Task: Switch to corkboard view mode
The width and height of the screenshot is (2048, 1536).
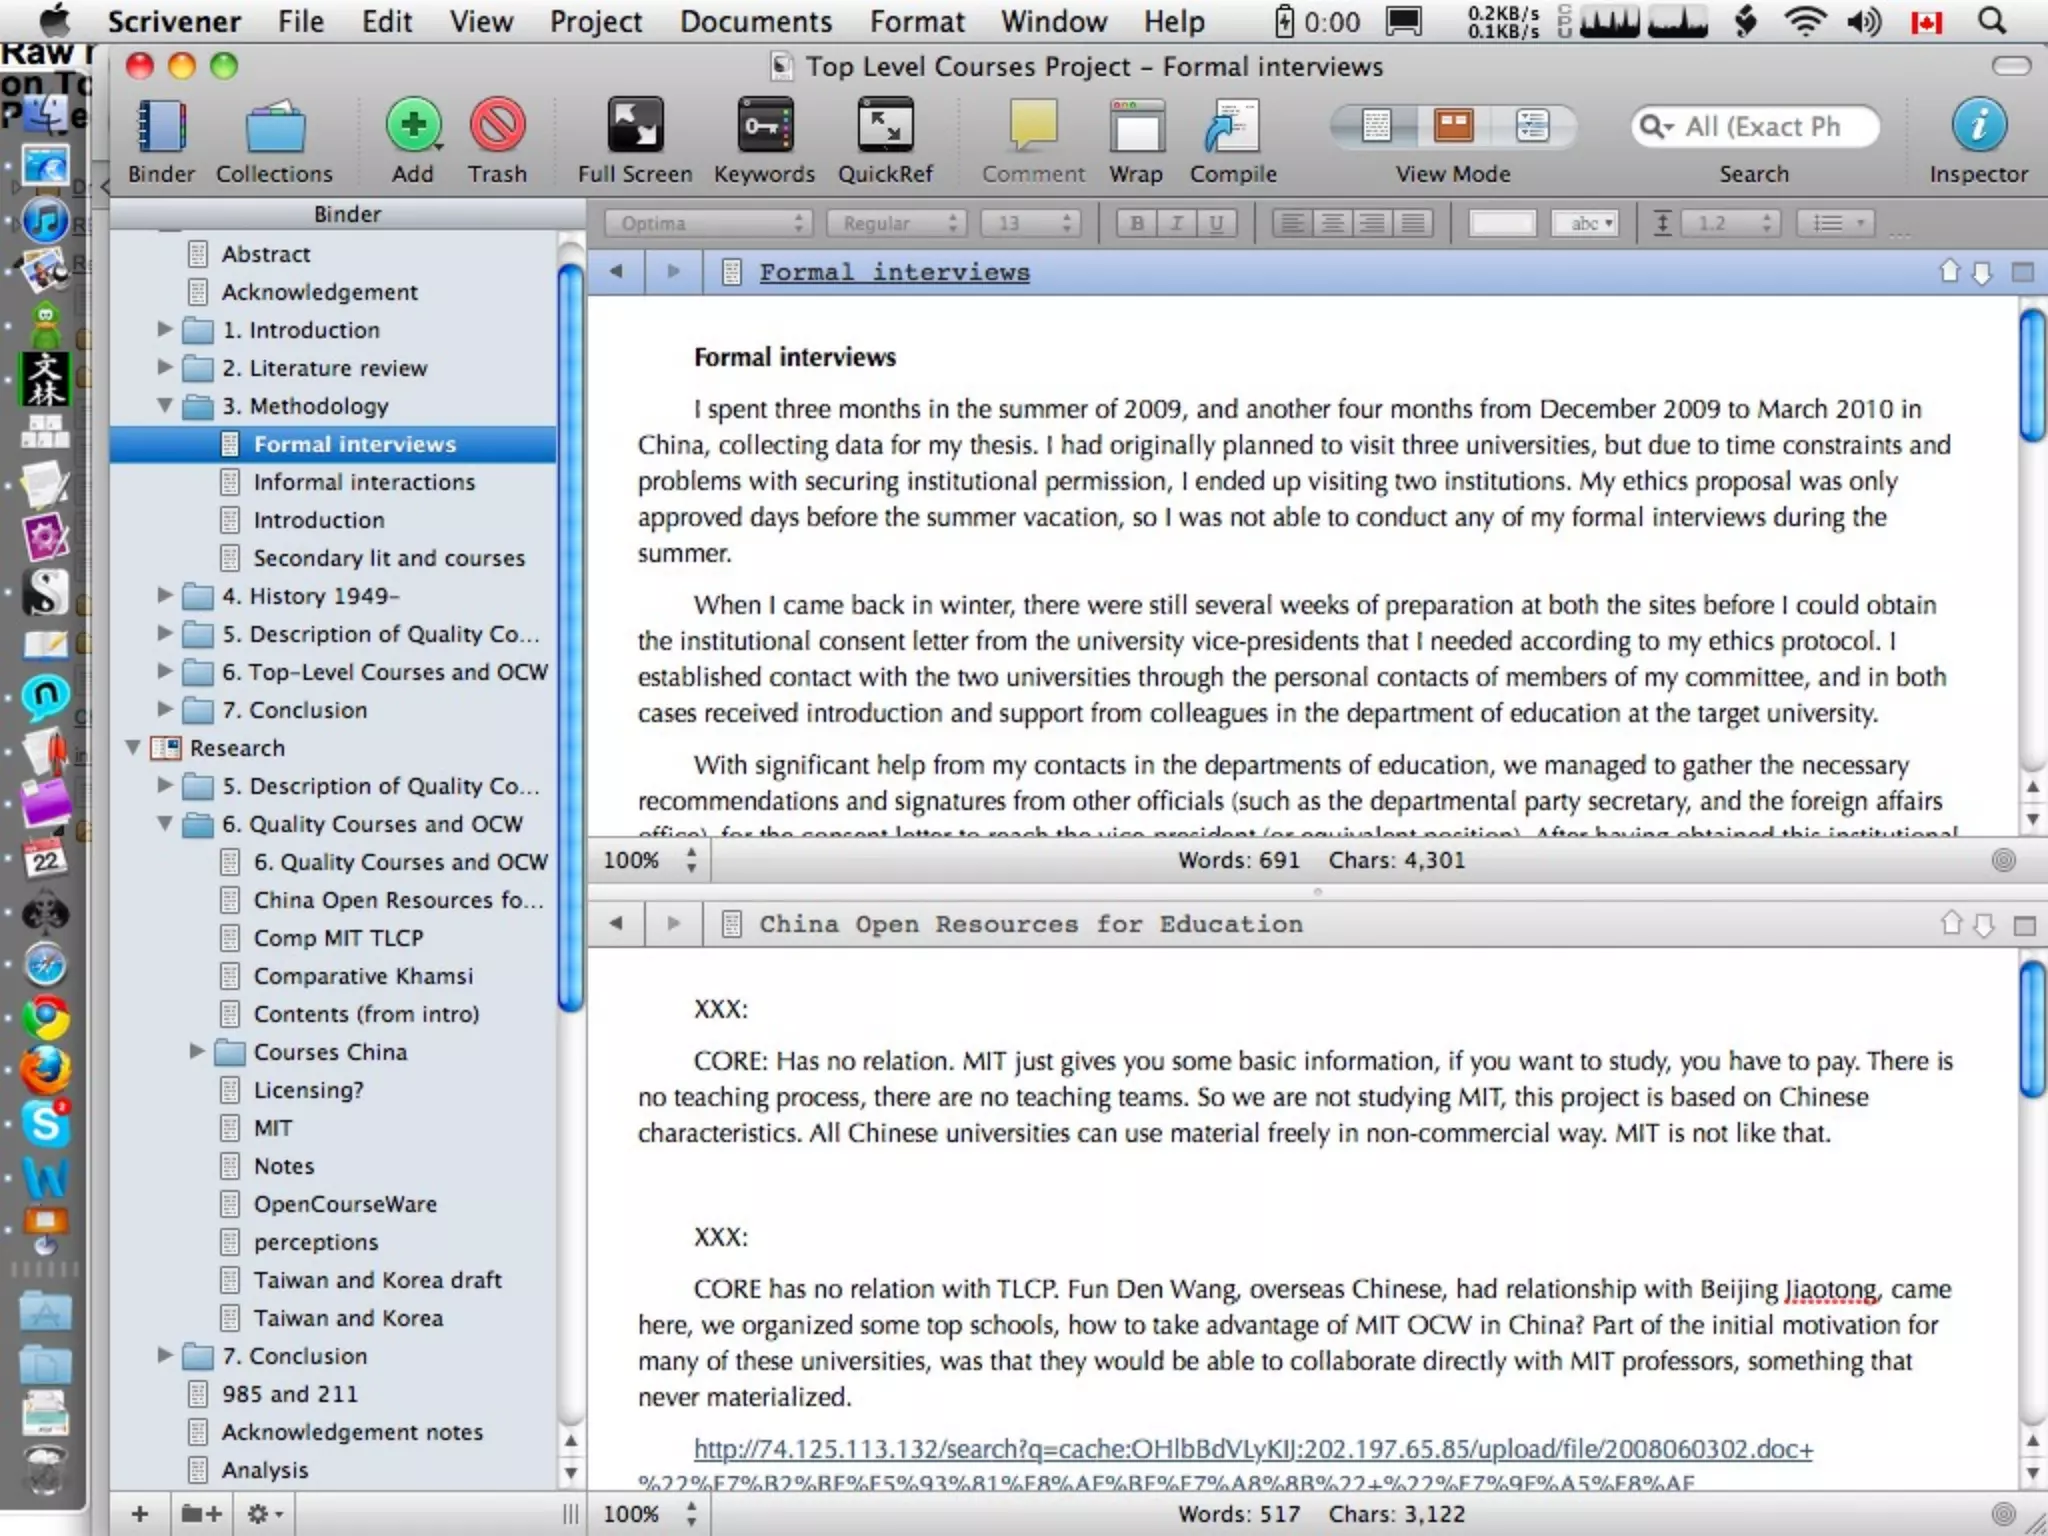Action: (x=1453, y=126)
